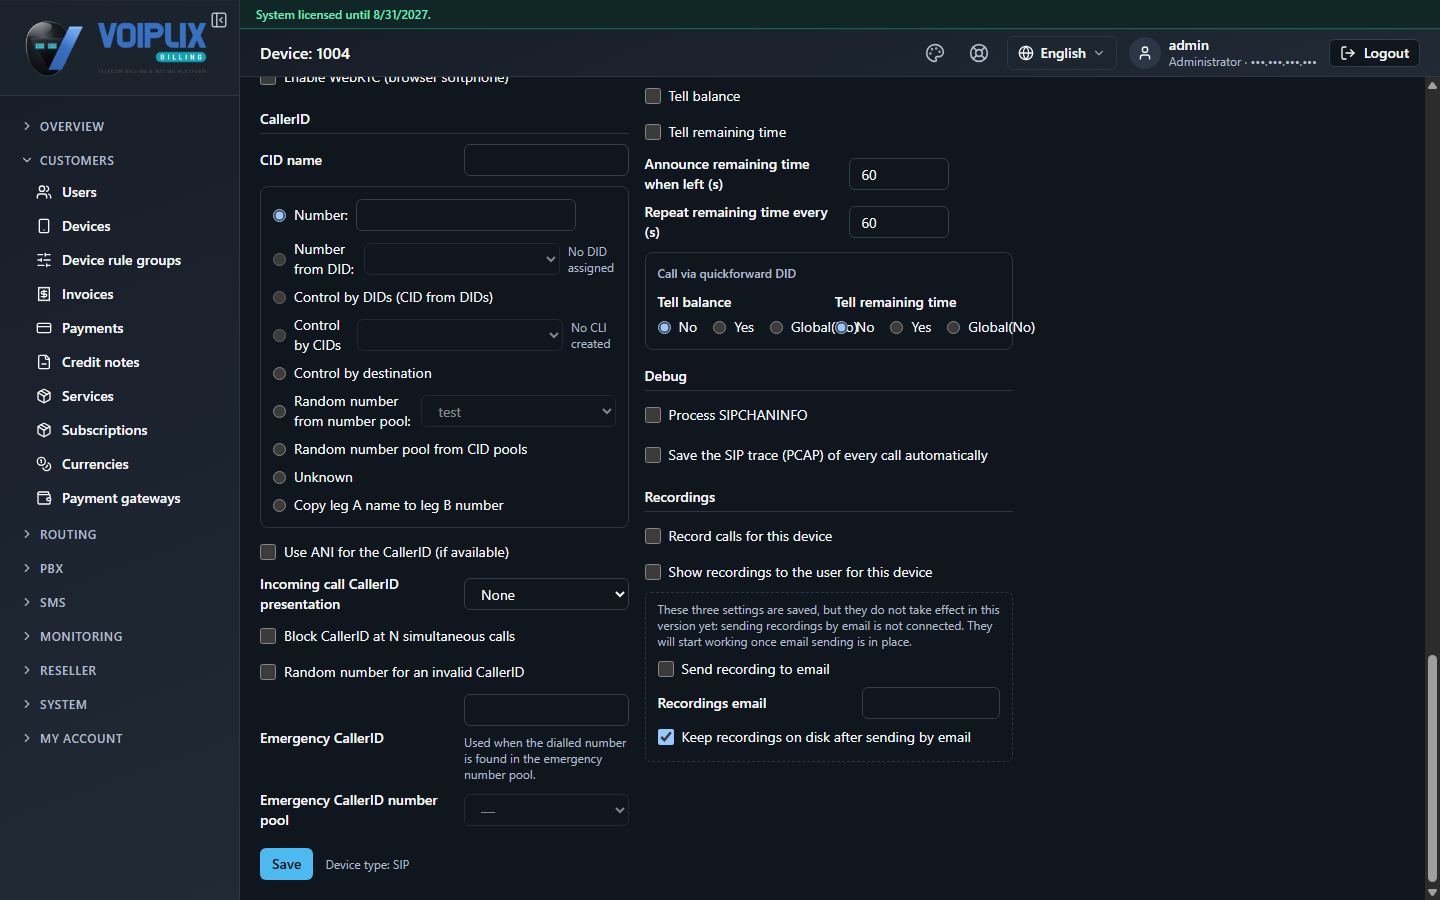
Task: Open Credit notes in sidebar
Action: pyautogui.click(x=100, y=362)
